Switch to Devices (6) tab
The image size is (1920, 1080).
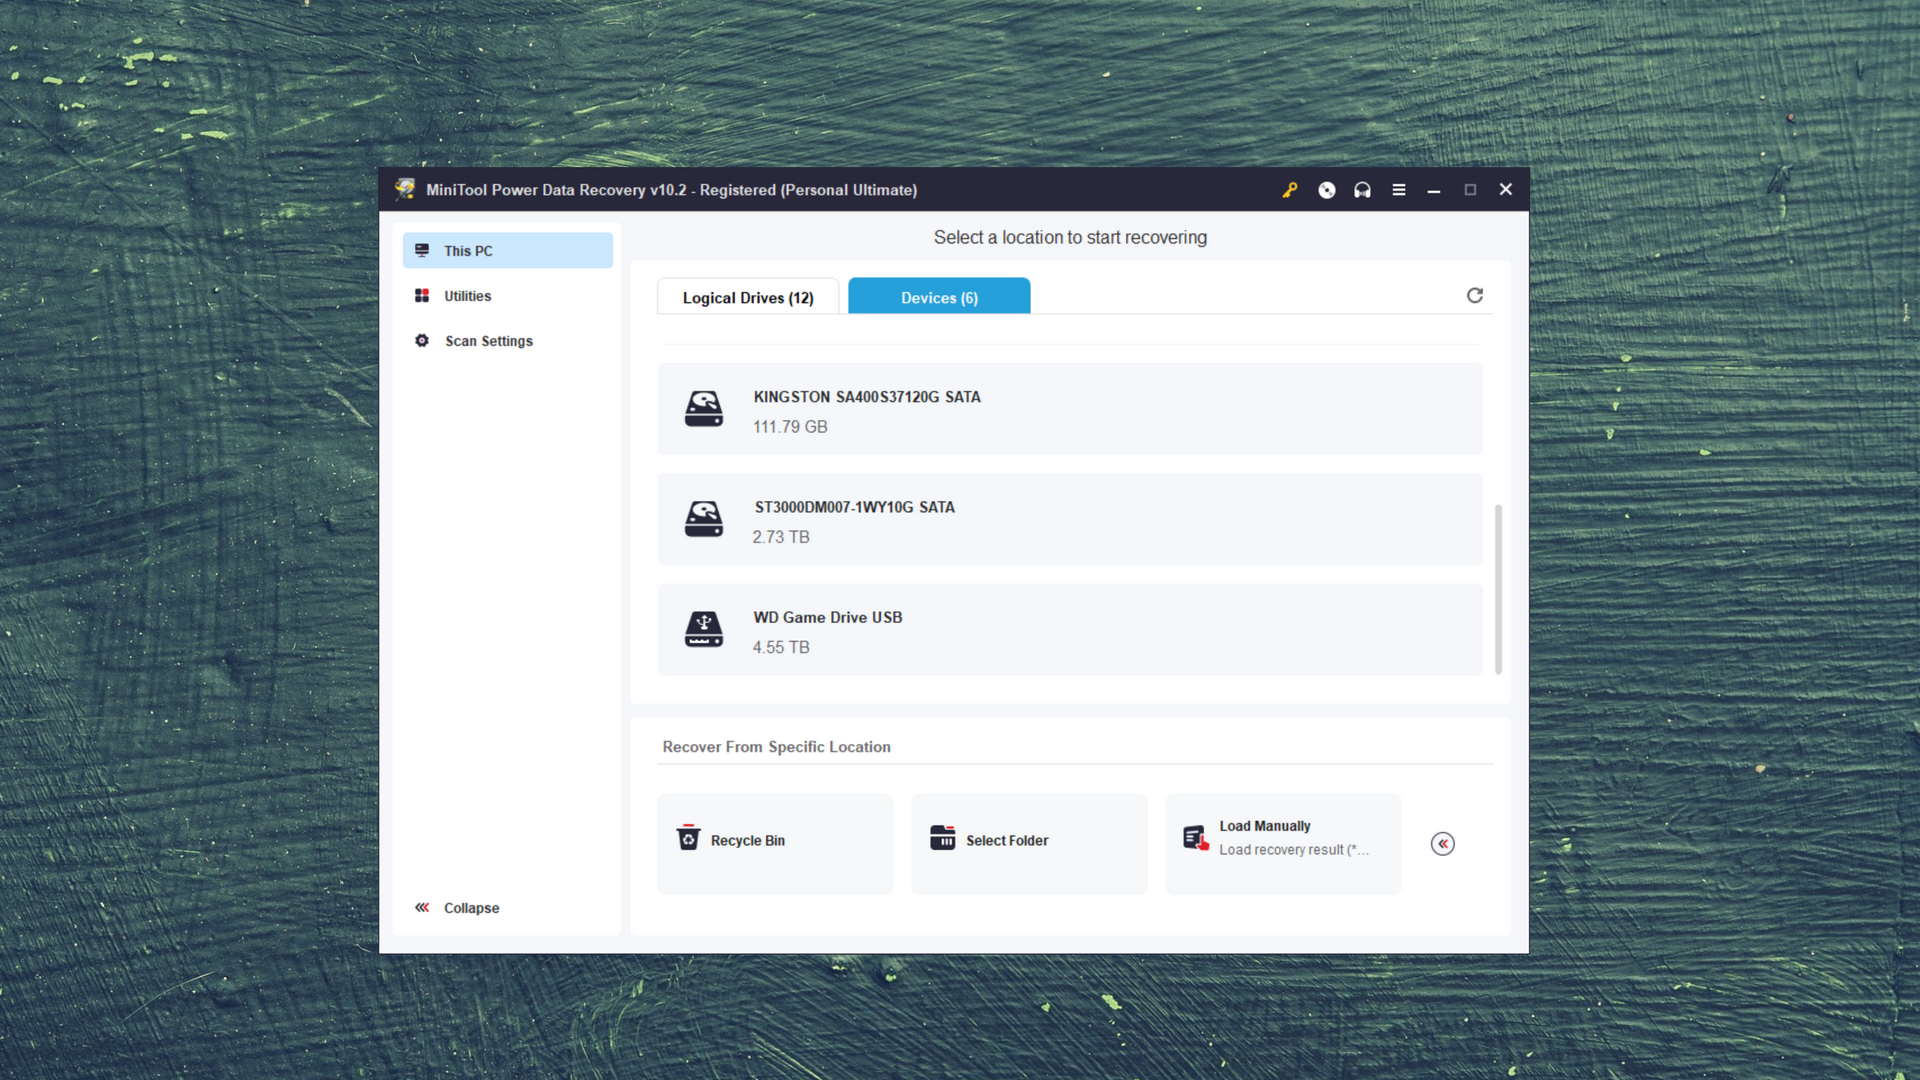939,297
